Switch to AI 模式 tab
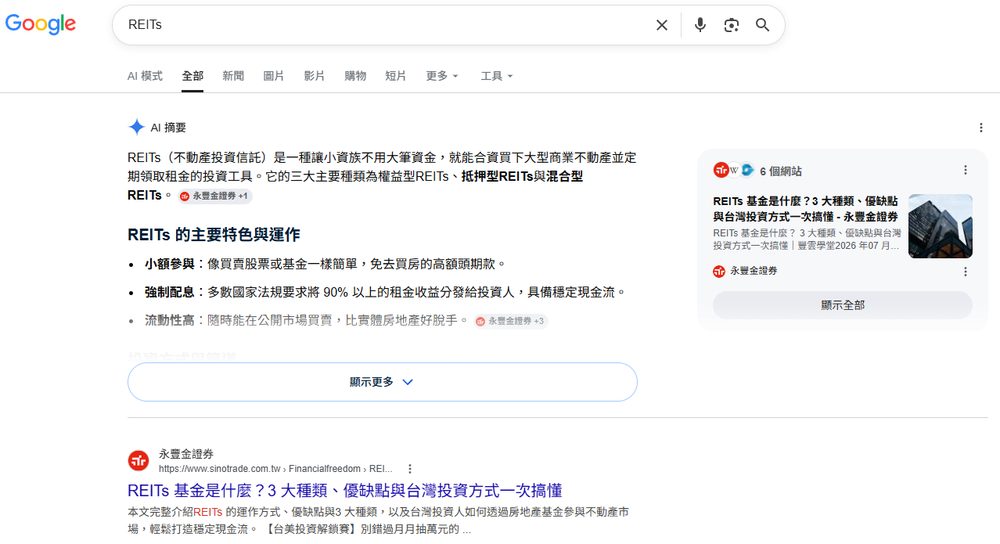The image size is (1000, 544). click(145, 76)
